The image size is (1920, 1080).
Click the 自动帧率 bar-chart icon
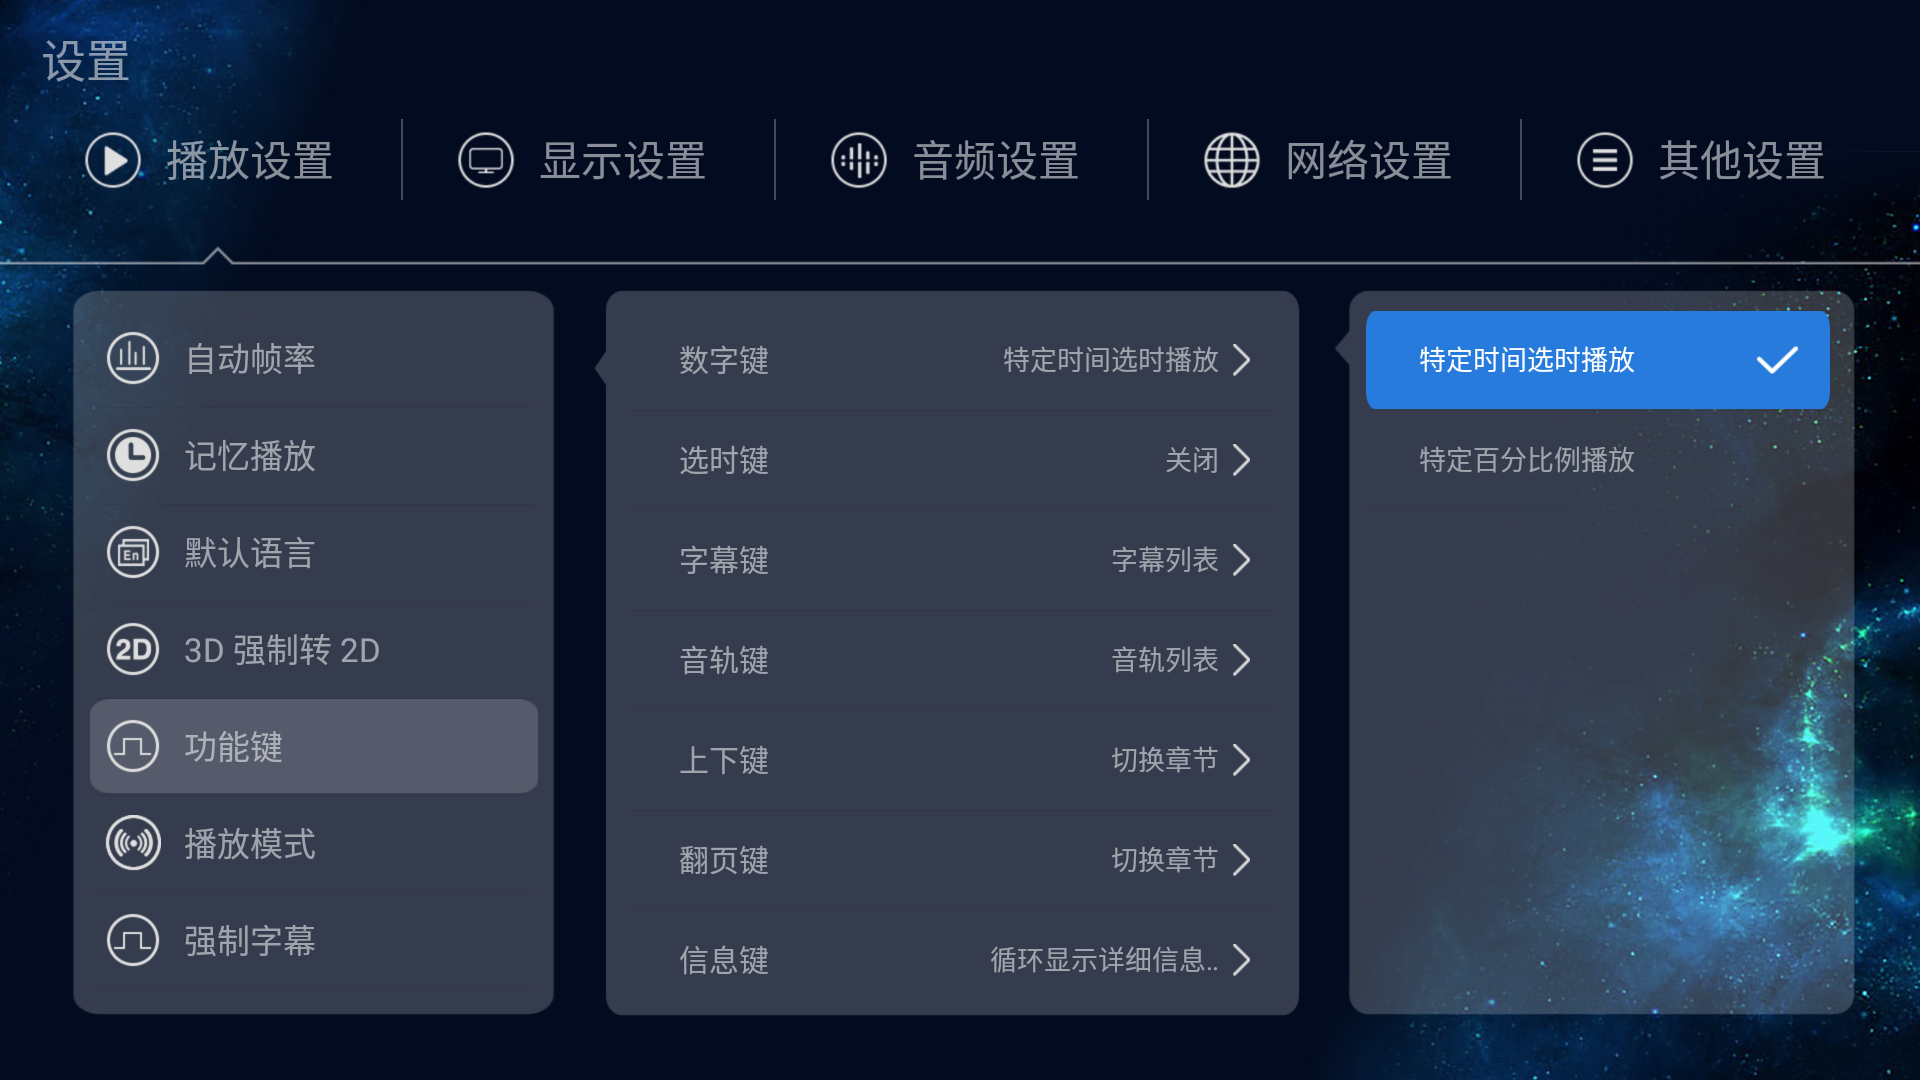click(x=133, y=358)
